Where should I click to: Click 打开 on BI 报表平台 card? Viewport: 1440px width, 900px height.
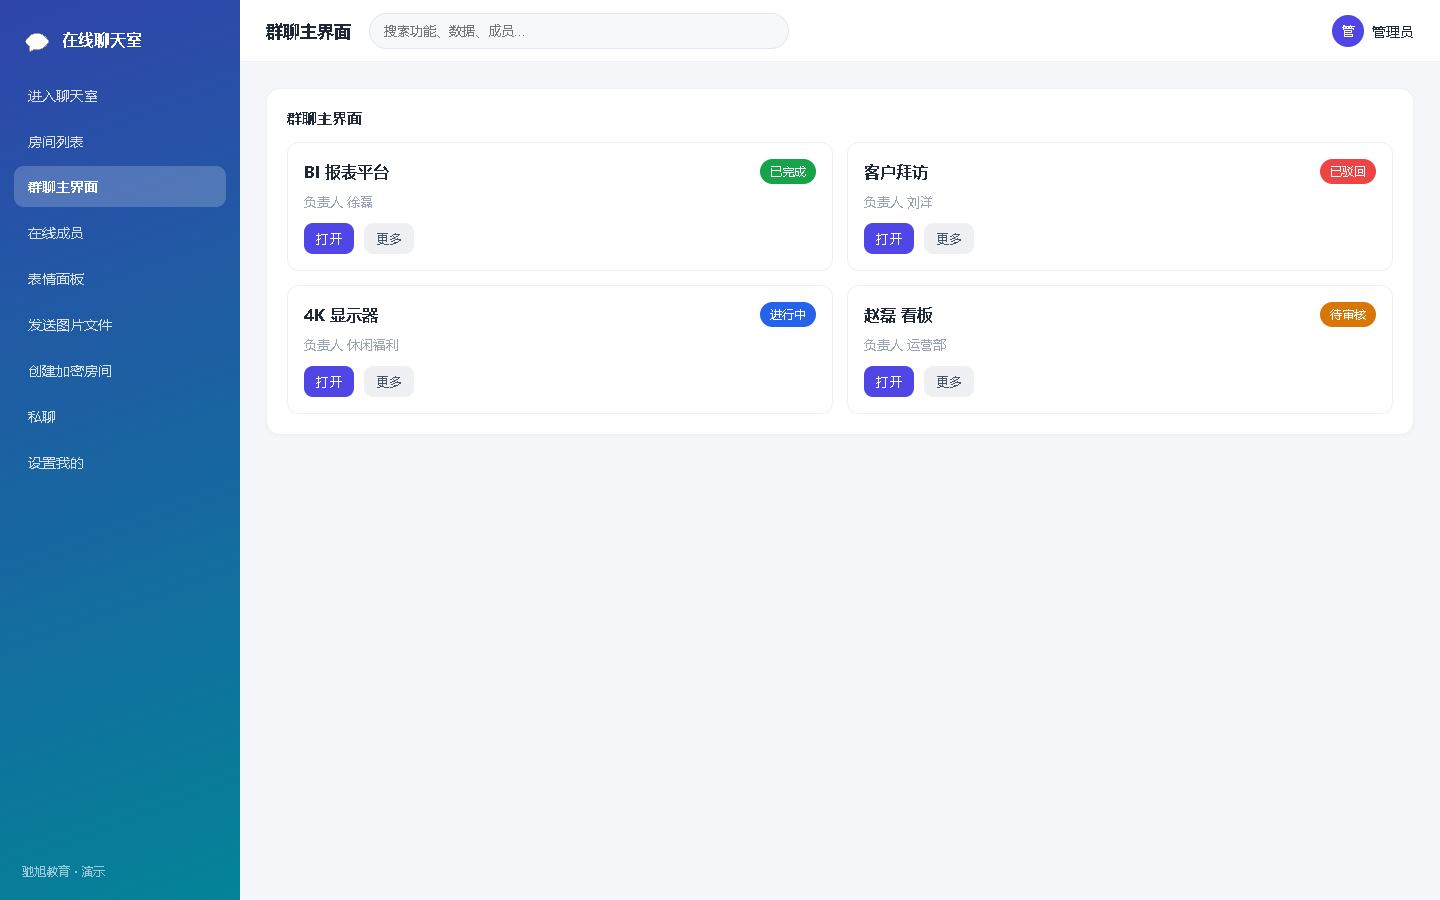pyautogui.click(x=329, y=239)
